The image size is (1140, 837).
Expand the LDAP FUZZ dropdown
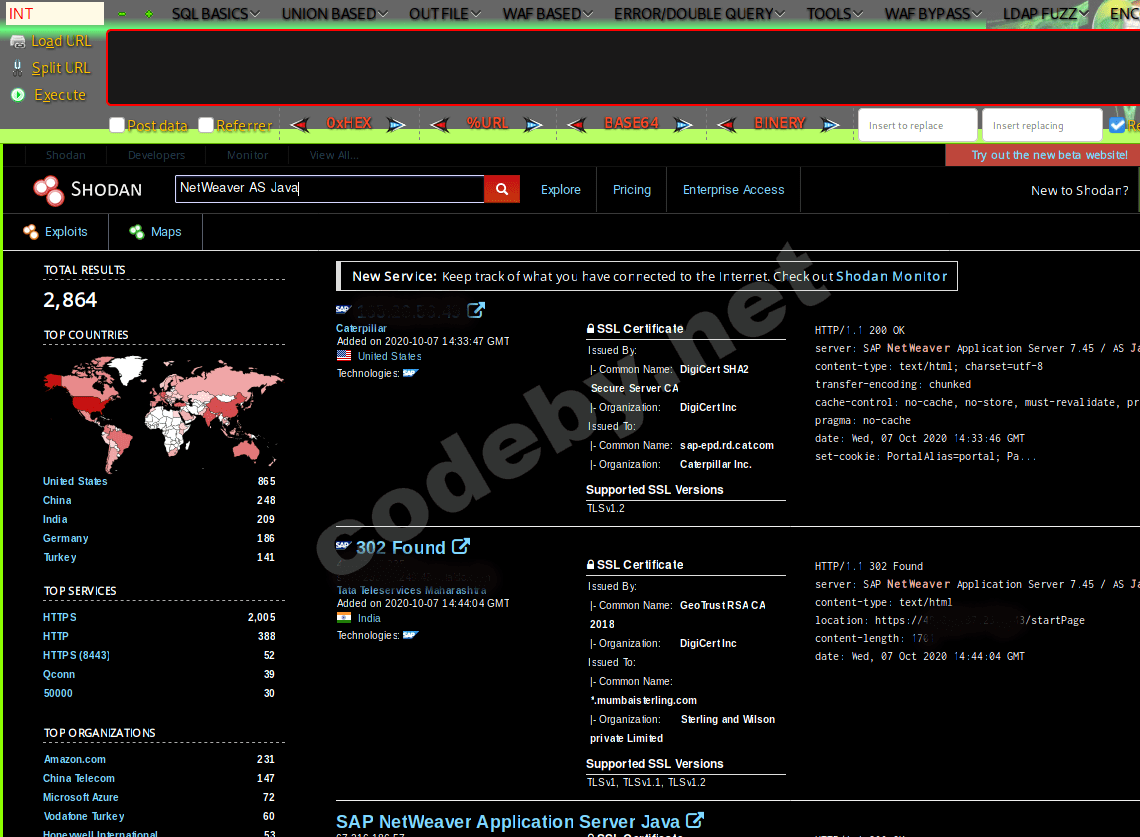pyautogui.click(x=1045, y=14)
